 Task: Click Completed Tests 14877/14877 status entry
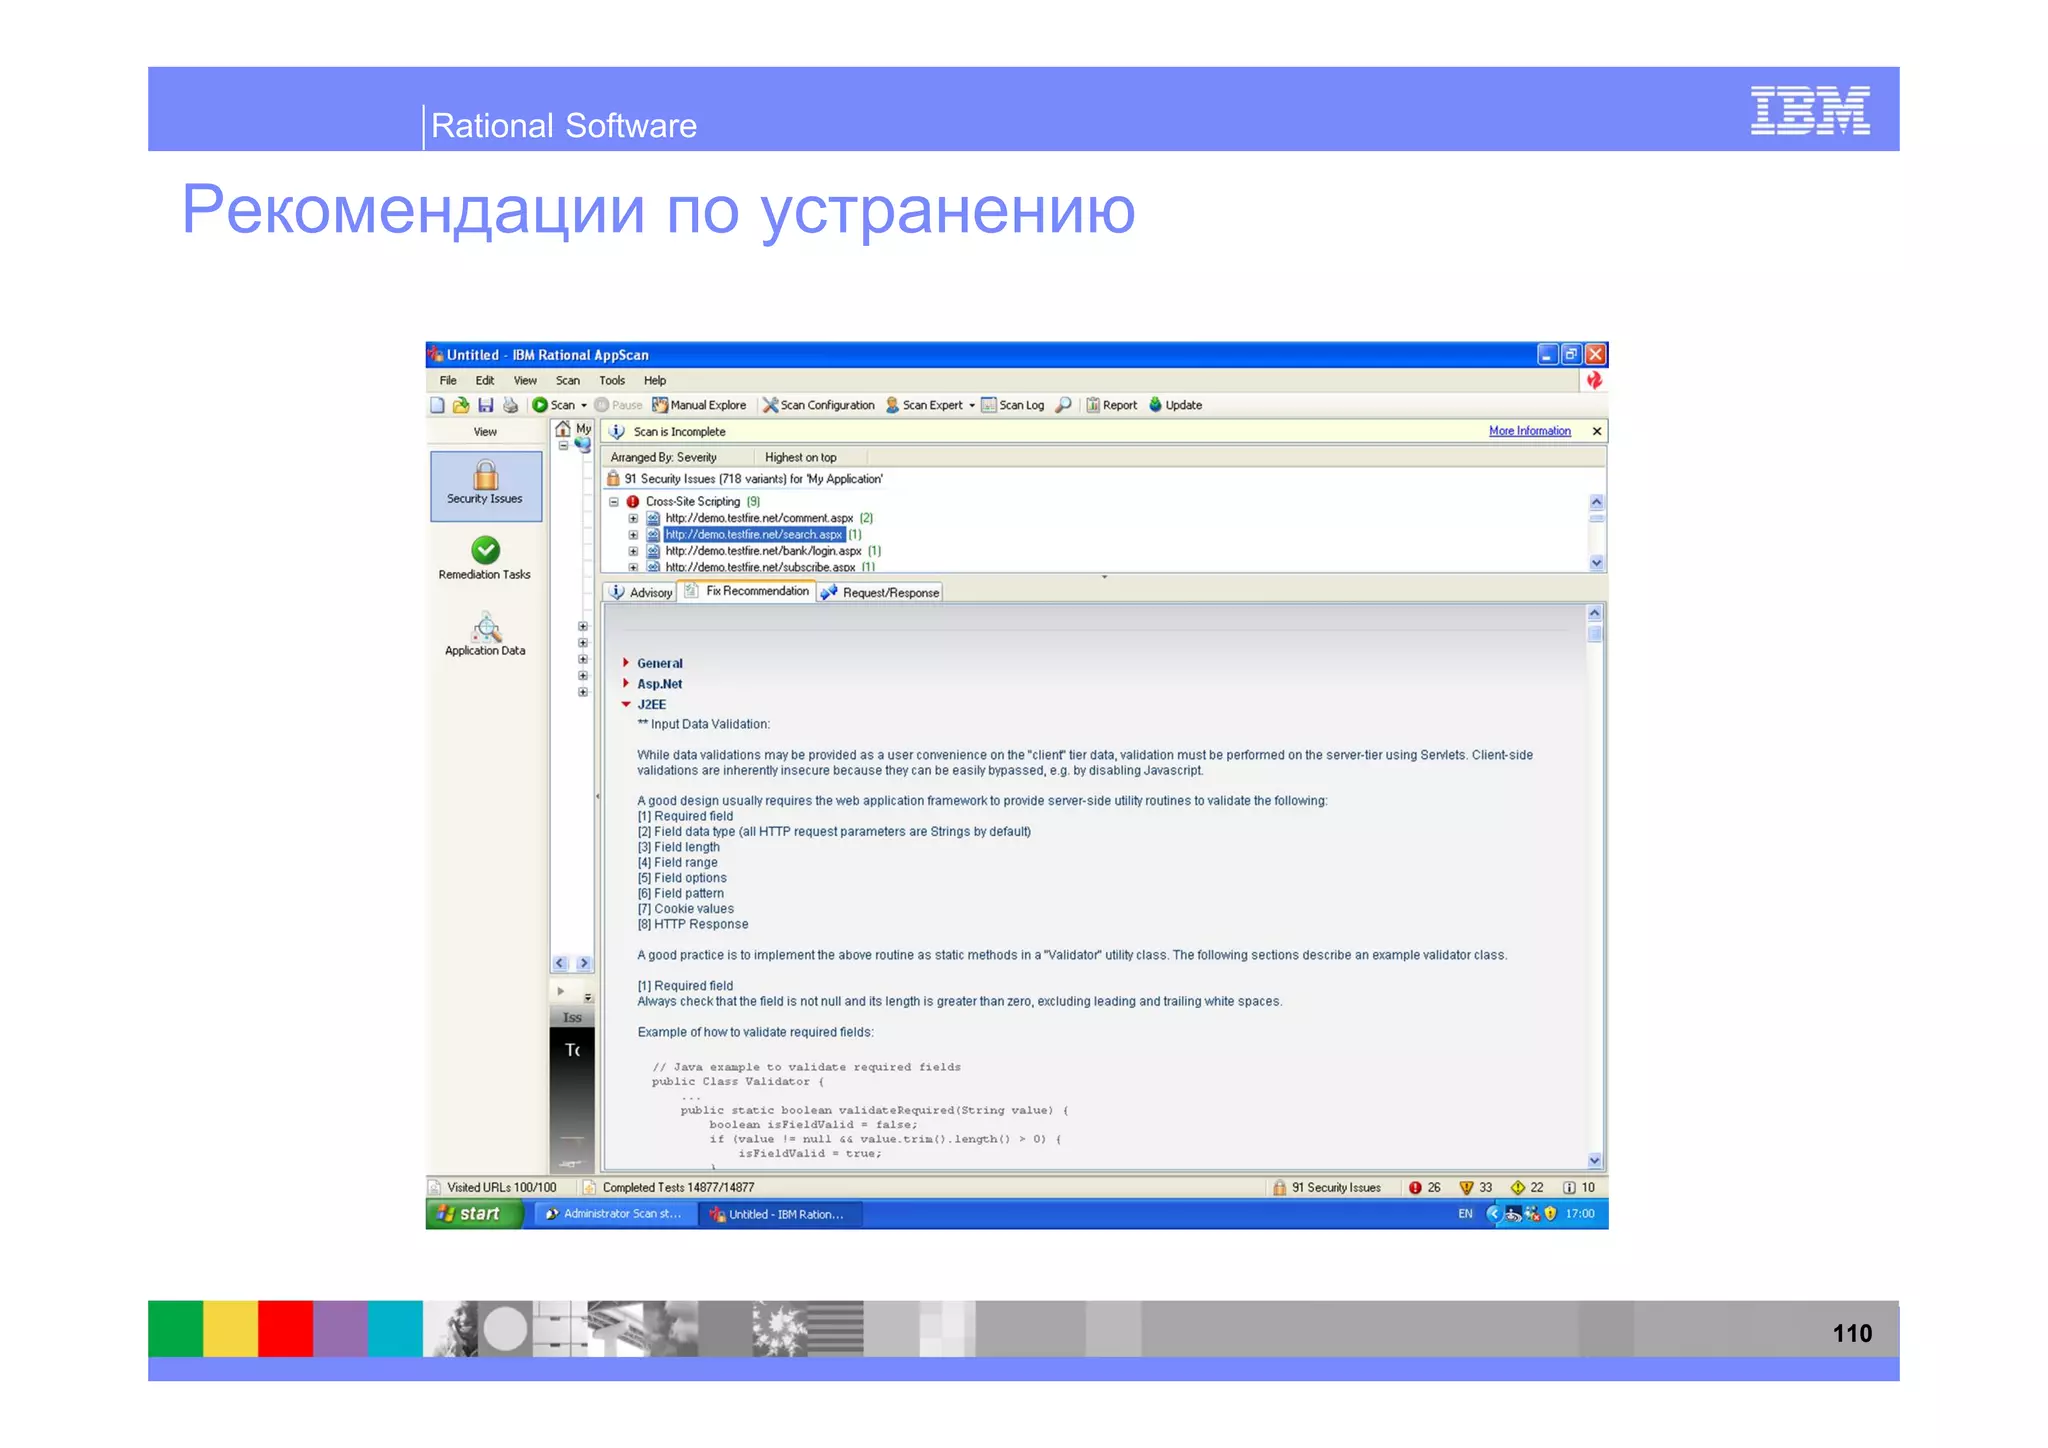[x=669, y=1187]
